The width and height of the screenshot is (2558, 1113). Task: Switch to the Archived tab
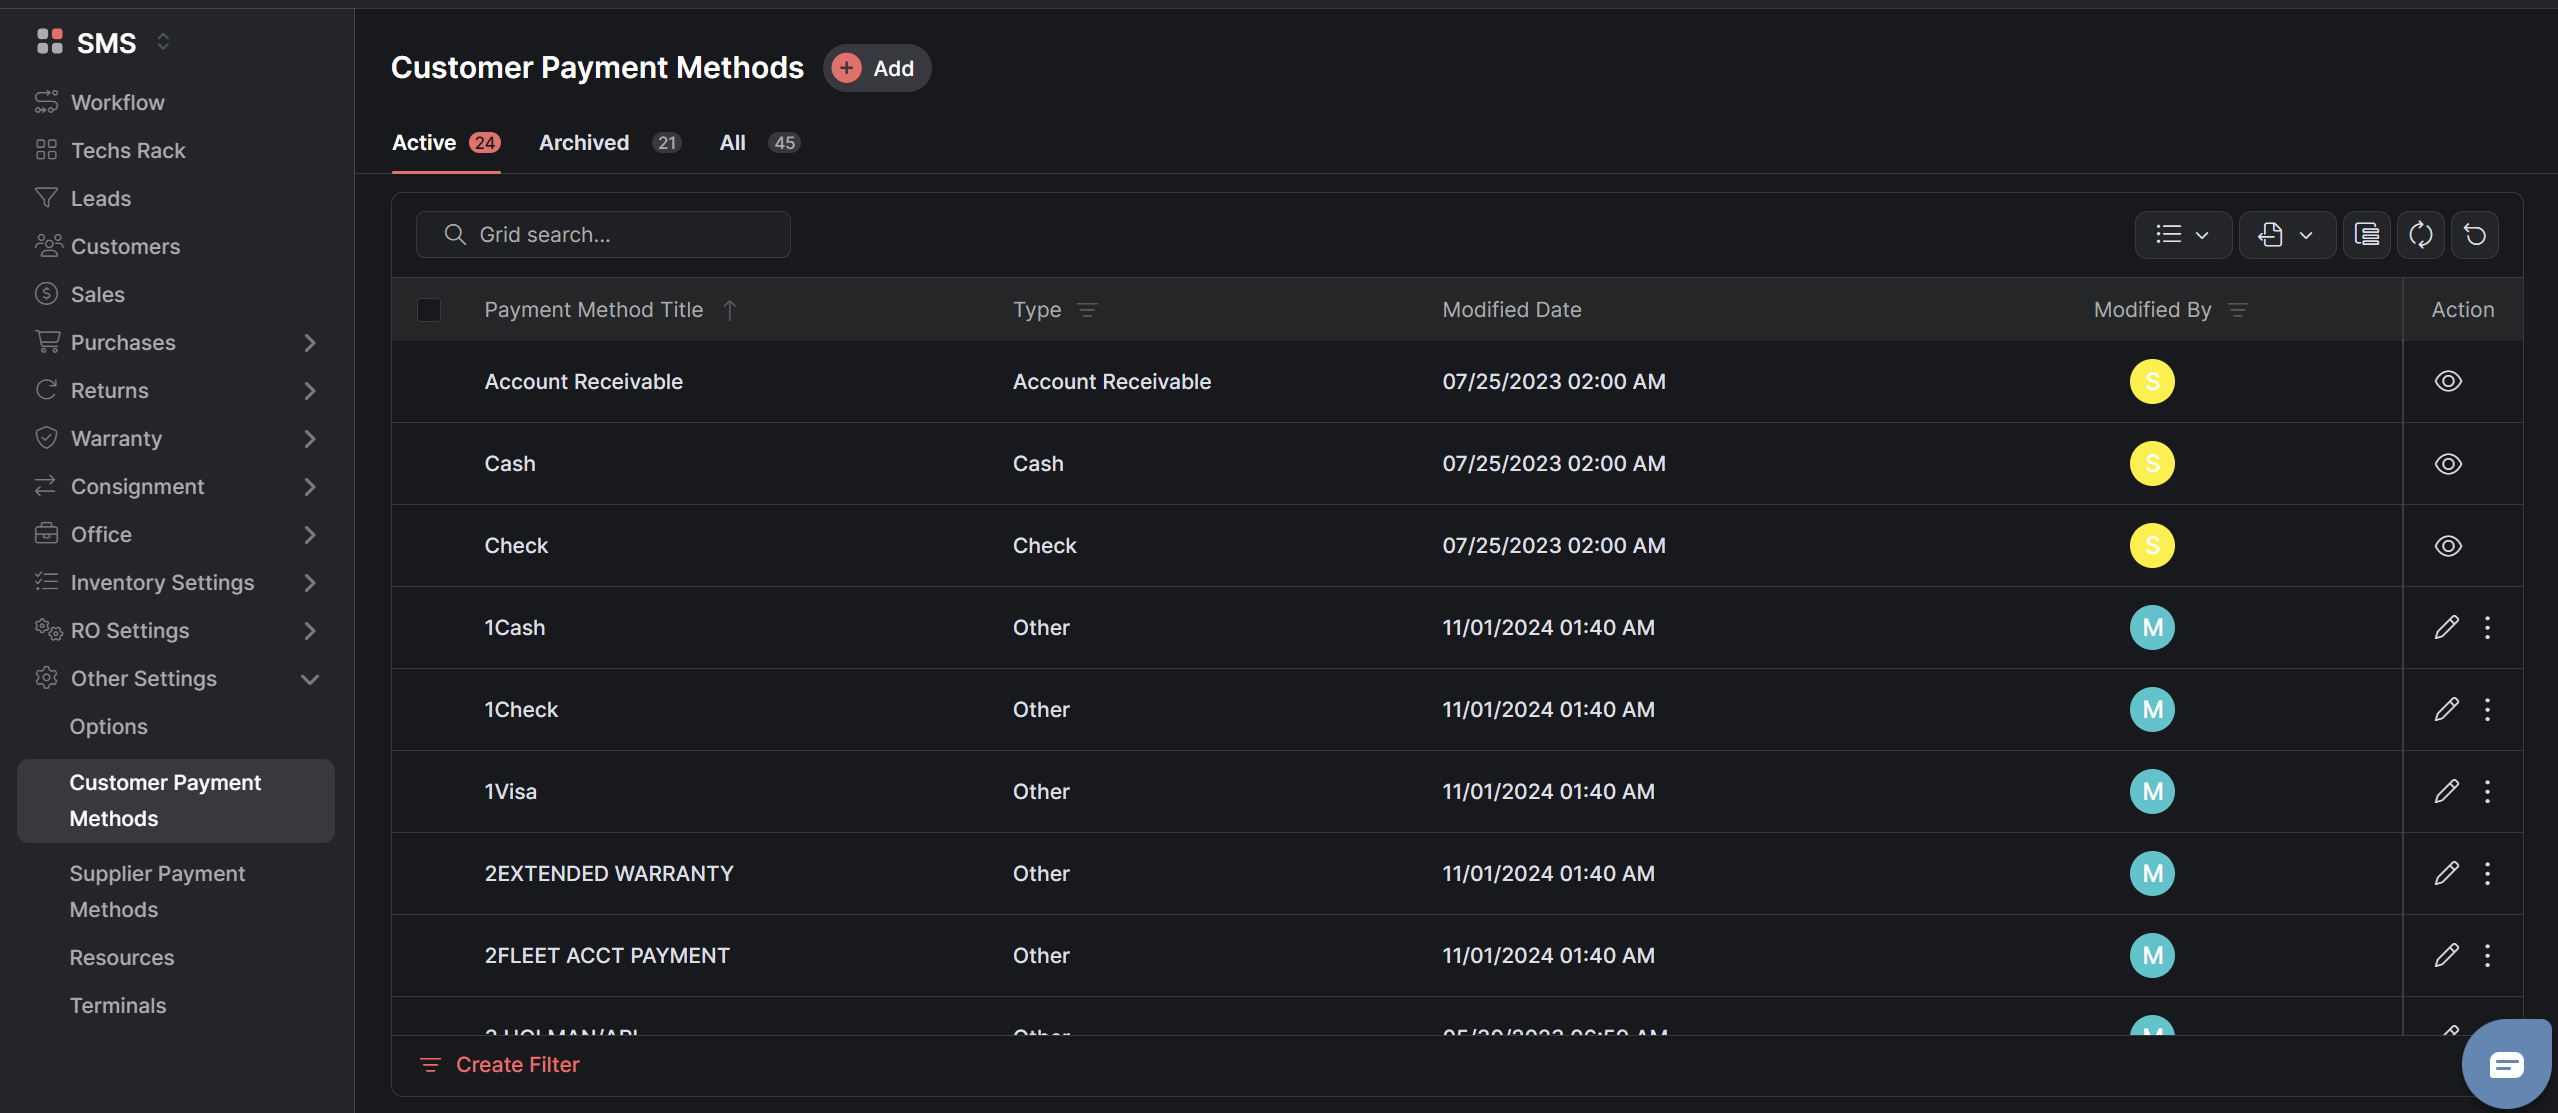tap(584, 143)
